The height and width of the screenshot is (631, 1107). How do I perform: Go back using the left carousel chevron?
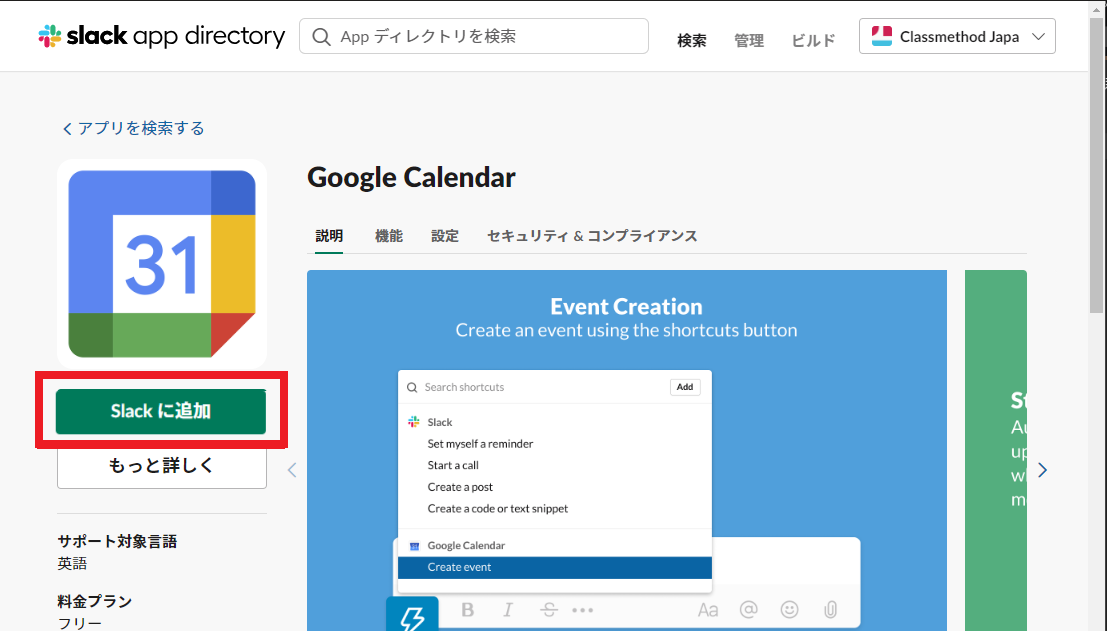pyautogui.click(x=291, y=470)
